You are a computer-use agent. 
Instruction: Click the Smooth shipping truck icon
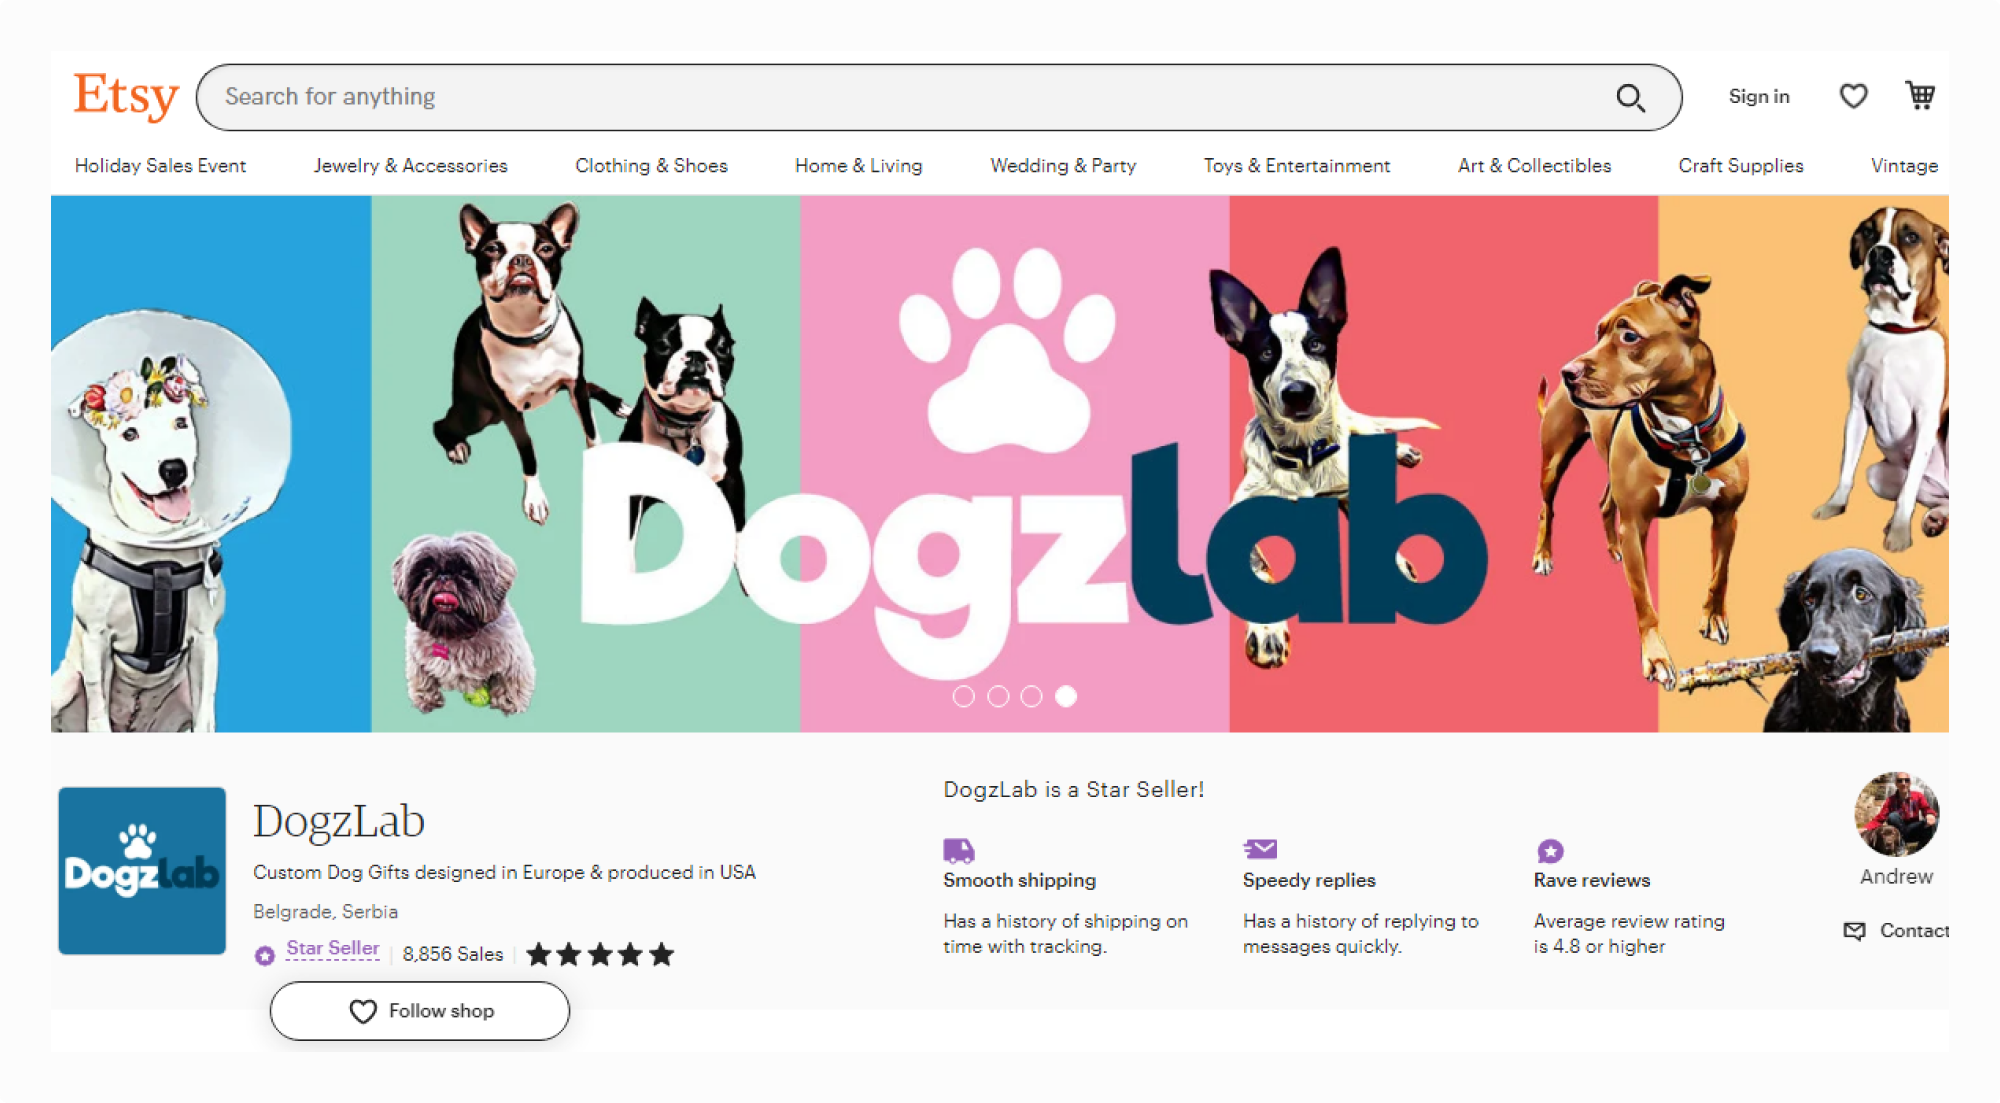(958, 850)
